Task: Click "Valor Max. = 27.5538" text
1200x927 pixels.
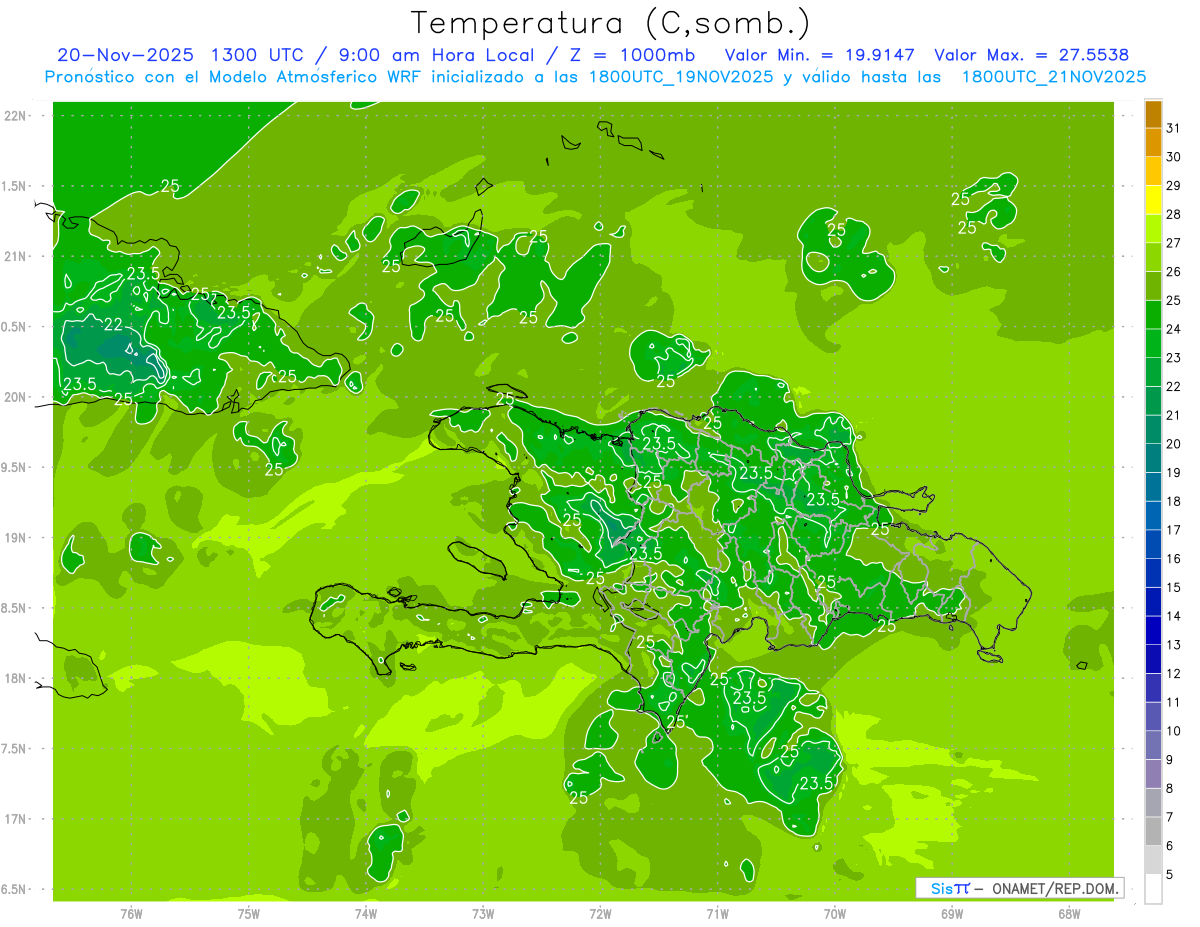Action: click(x=1031, y=55)
